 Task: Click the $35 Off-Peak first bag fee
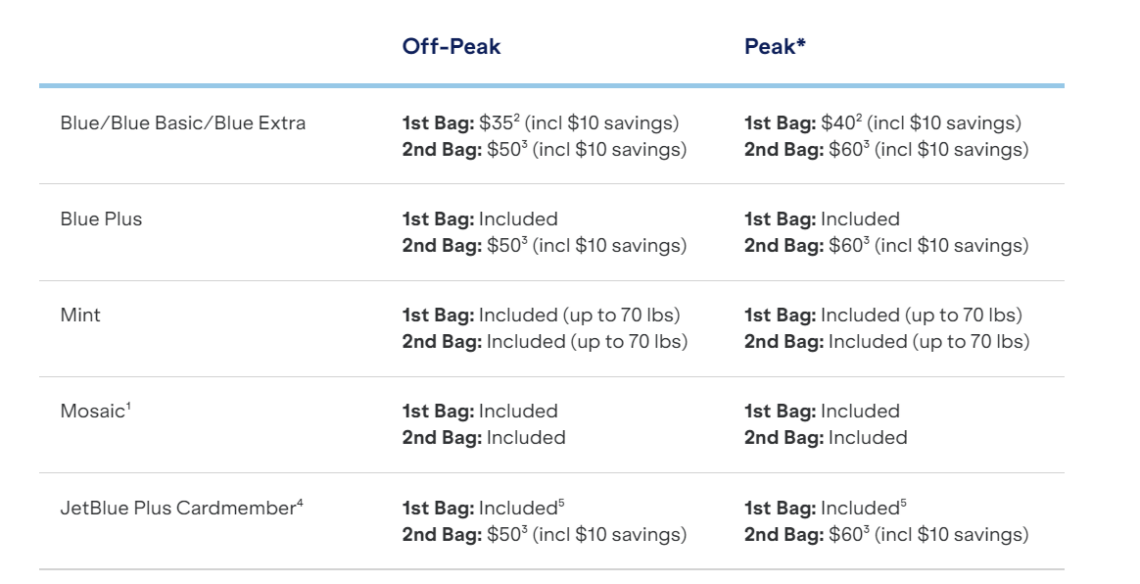tap(490, 123)
